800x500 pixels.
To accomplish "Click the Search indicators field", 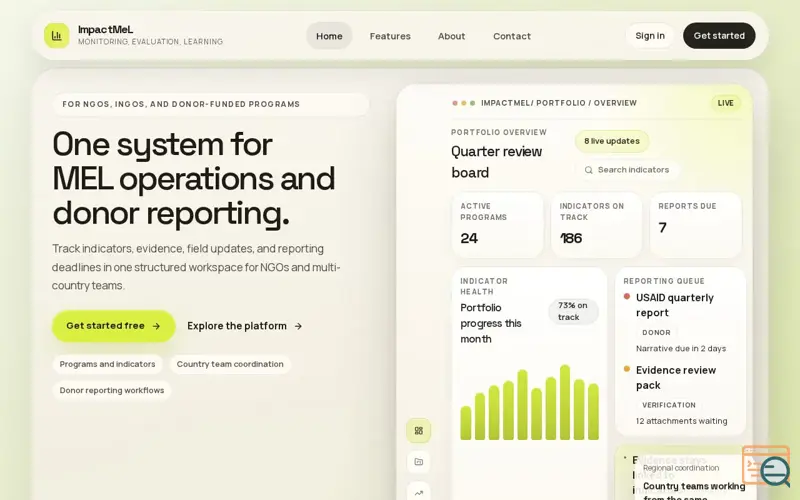I will [x=627, y=170].
